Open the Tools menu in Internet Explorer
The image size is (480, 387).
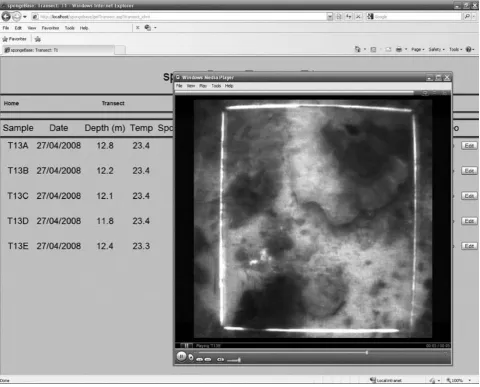(x=69, y=28)
